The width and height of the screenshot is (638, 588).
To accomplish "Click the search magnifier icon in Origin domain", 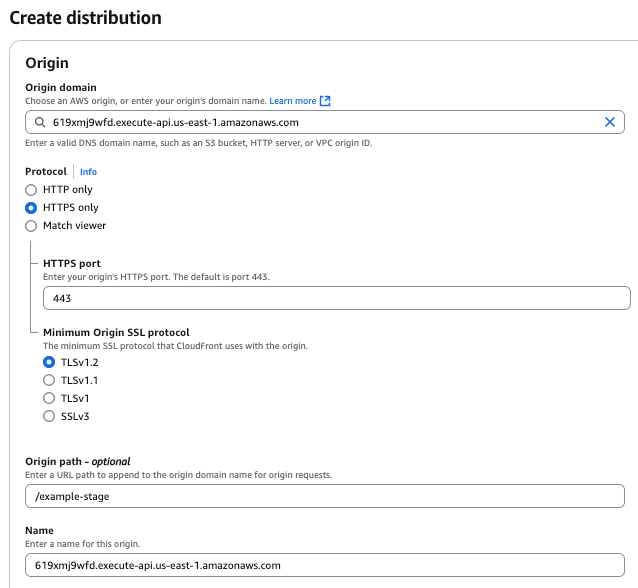I will pos(40,122).
